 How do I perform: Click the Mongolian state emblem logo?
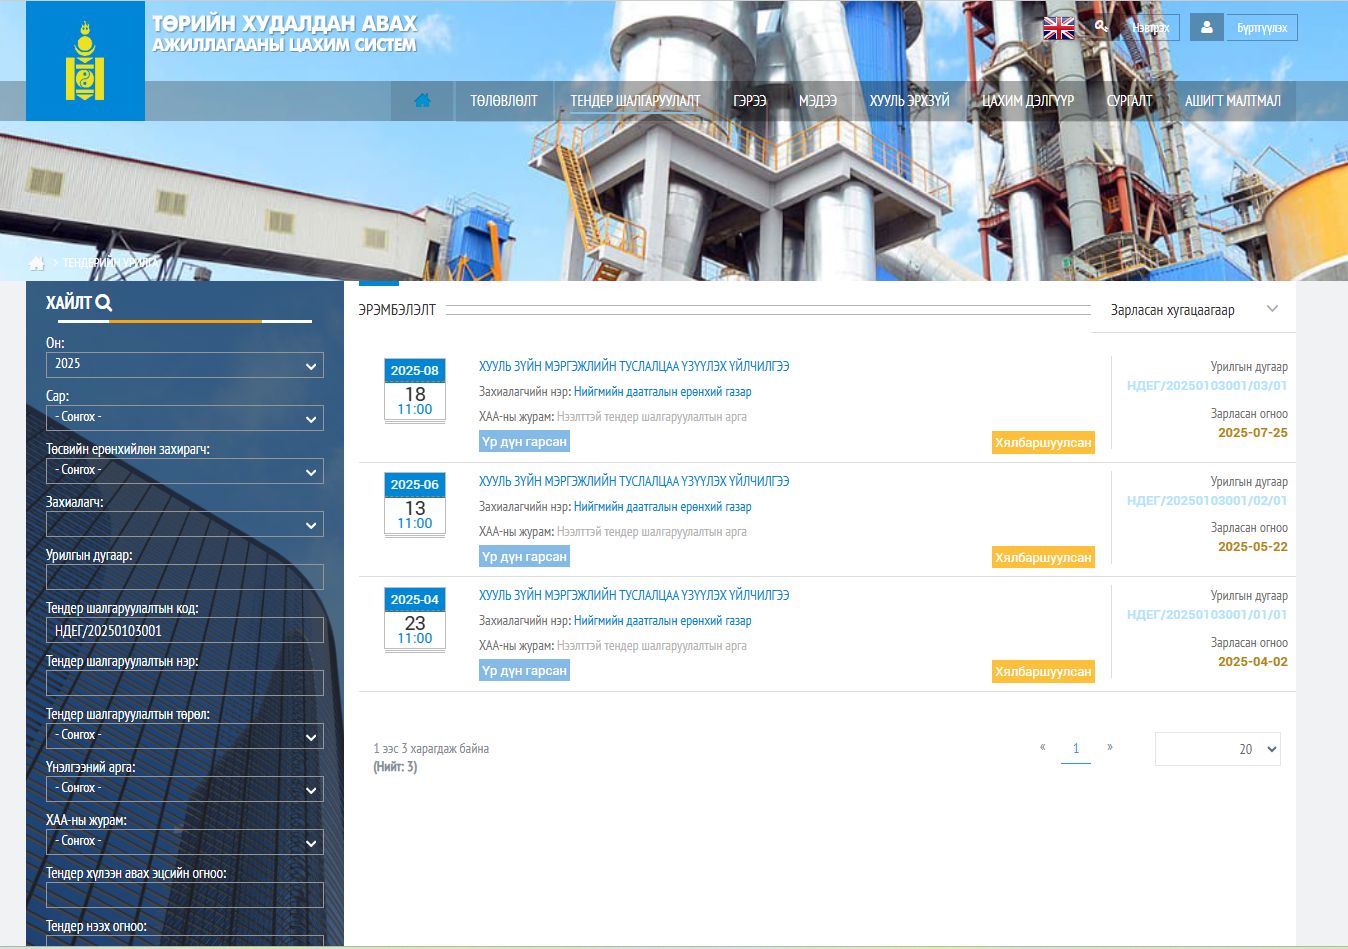(x=85, y=62)
